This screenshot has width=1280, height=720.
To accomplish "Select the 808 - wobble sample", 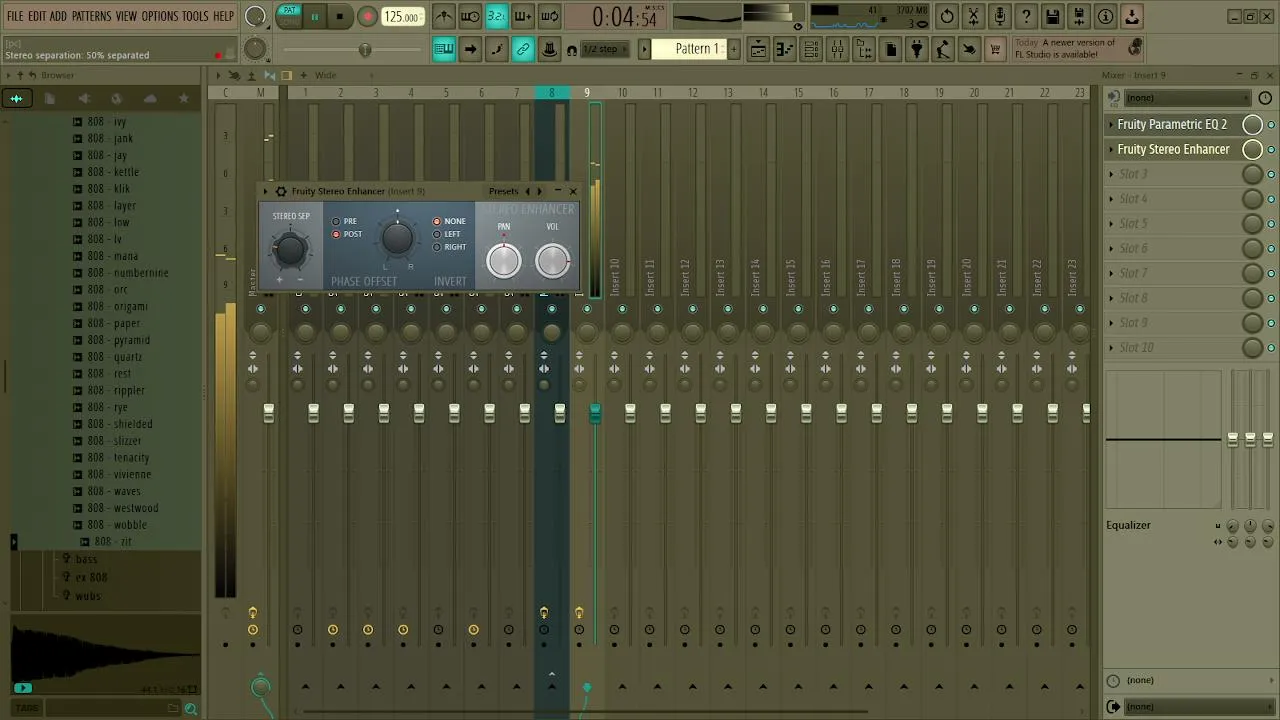I will point(117,525).
